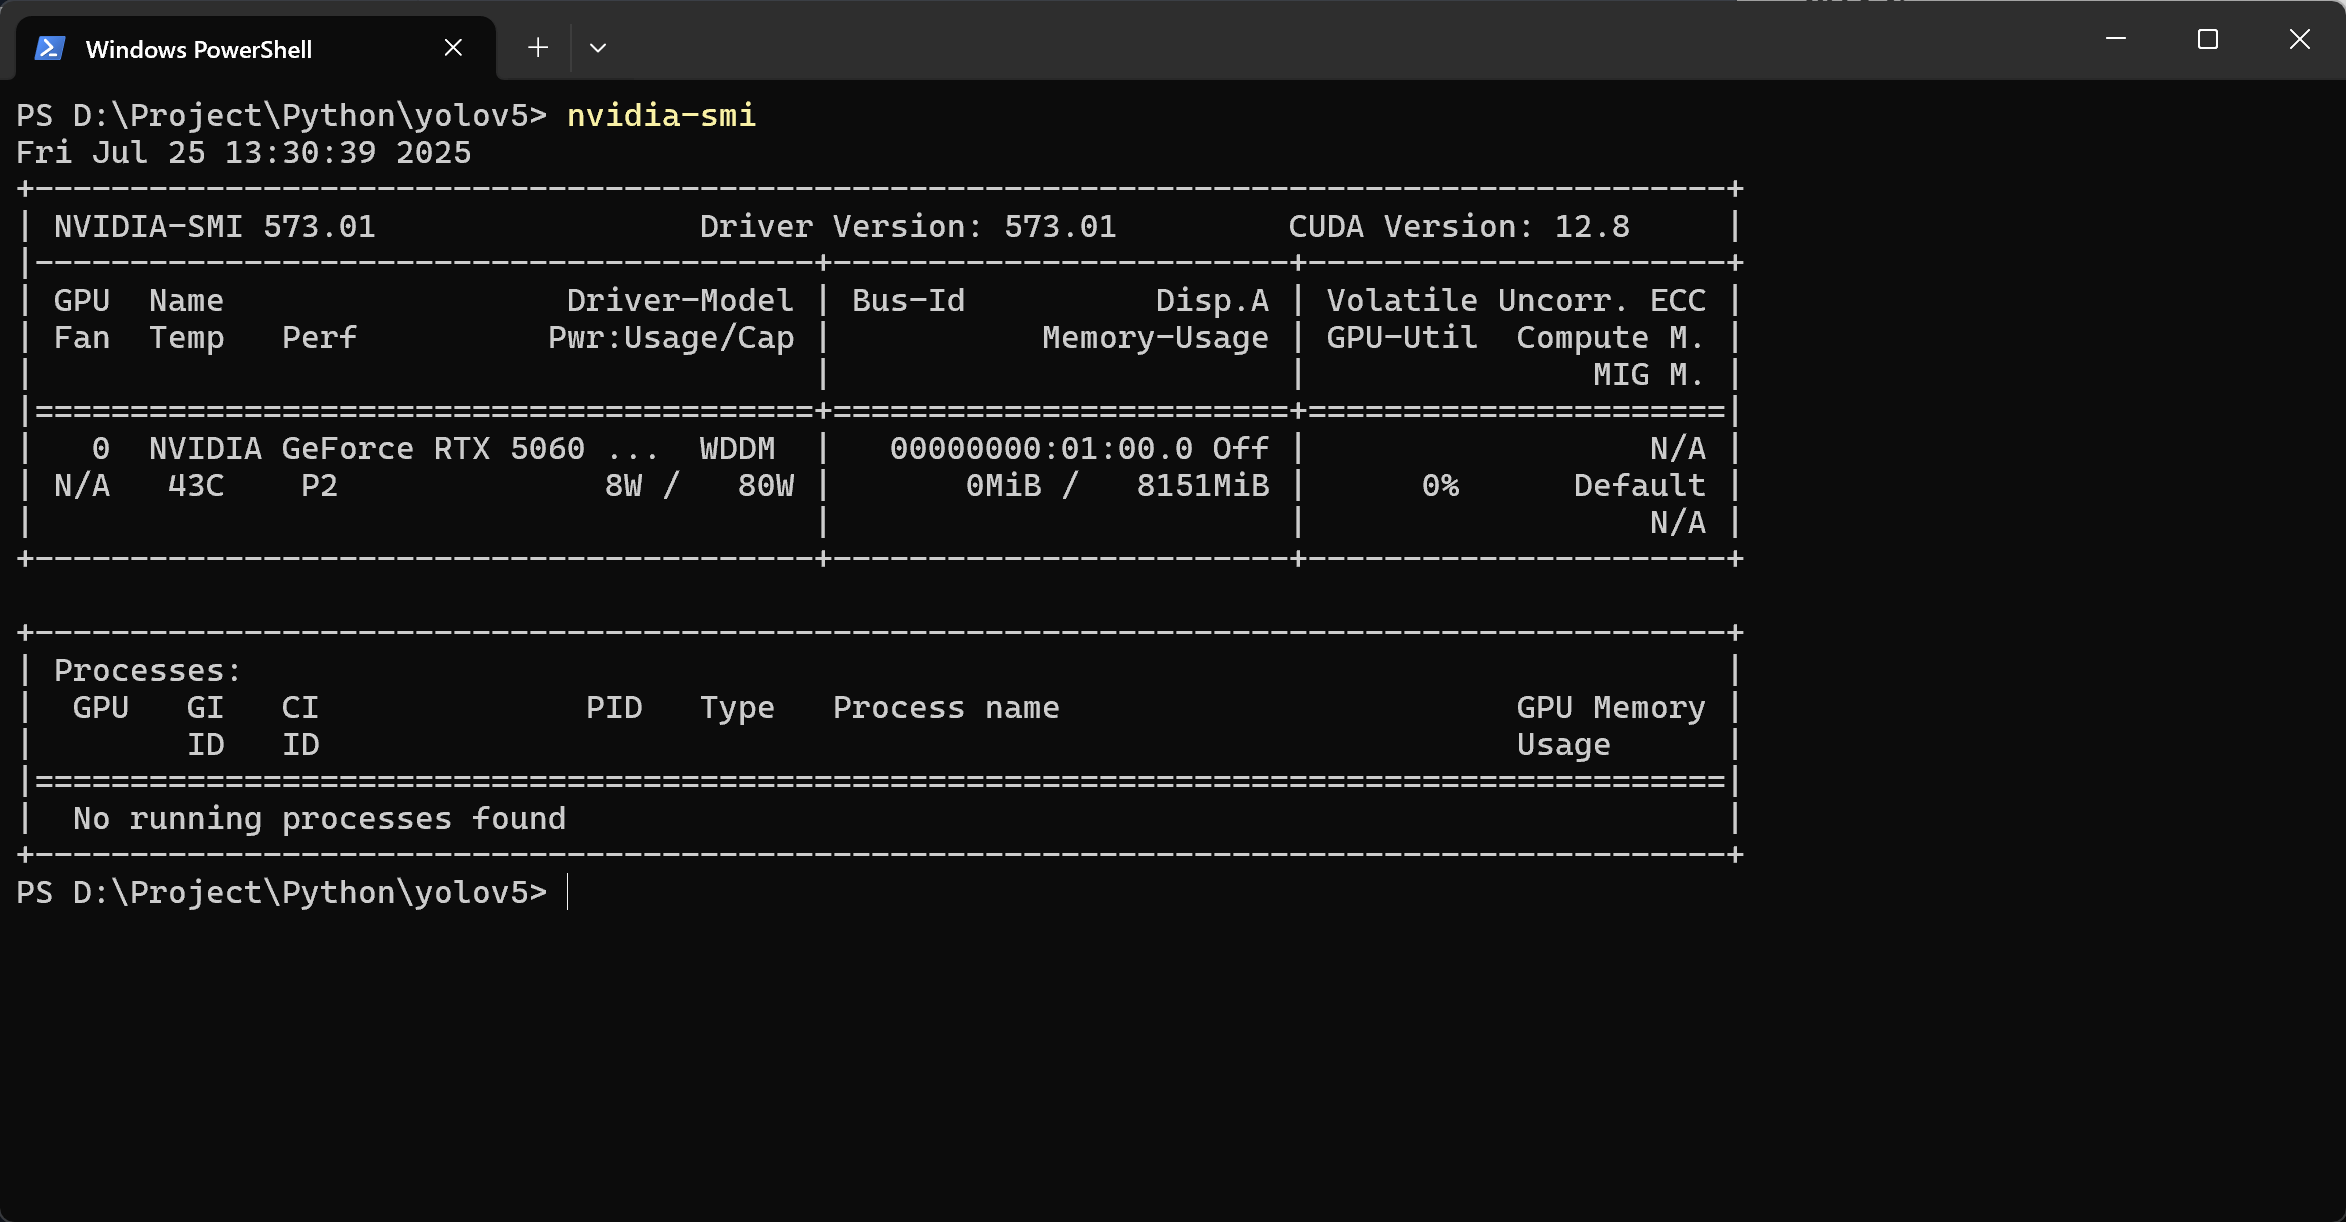Click the "Perf" header label
The height and width of the screenshot is (1222, 2346).
(x=319, y=338)
